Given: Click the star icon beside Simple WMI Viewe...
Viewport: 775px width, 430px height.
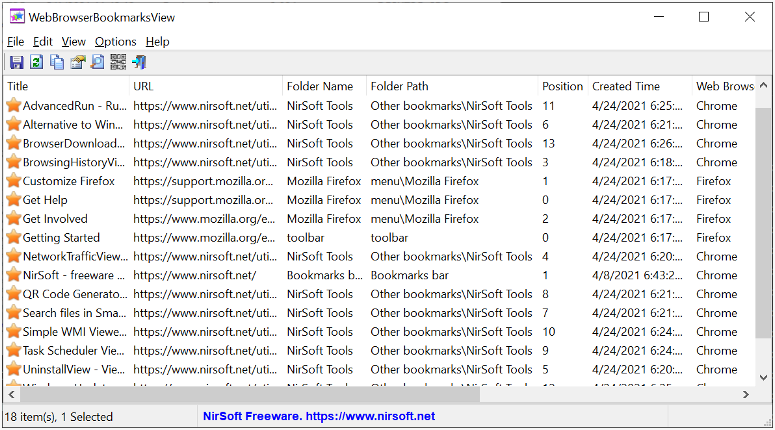Looking at the screenshot, I should click(13, 331).
